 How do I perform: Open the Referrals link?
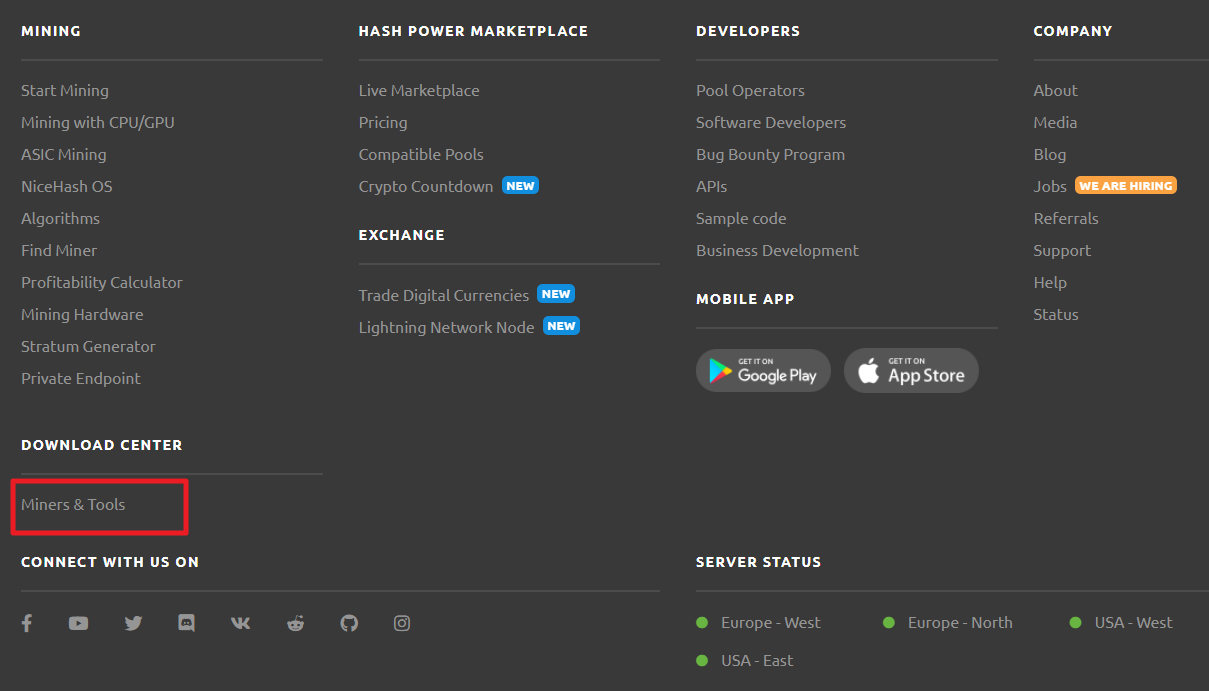coord(1066,218)
